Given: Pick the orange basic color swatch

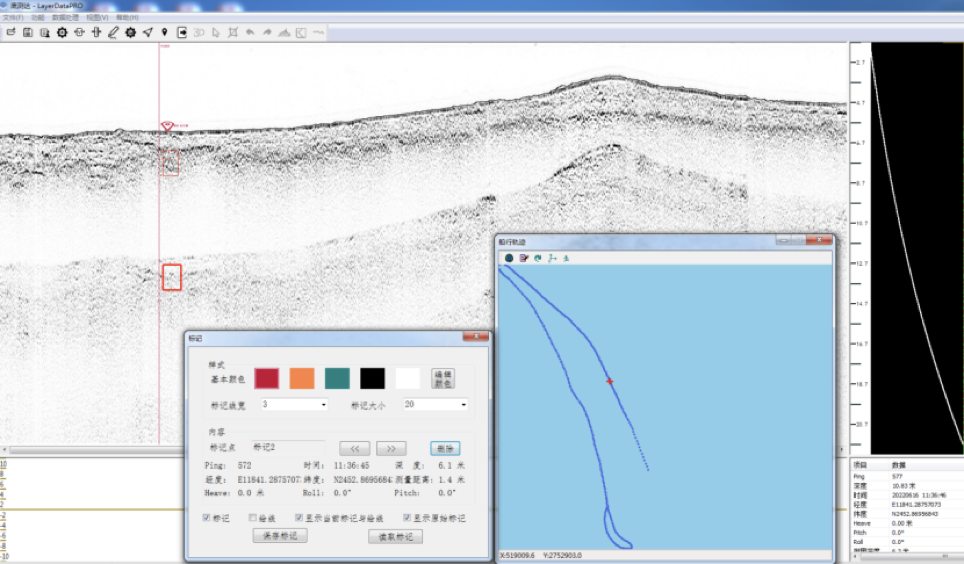Looking at the screenshot, I should (x=302, y=378).
